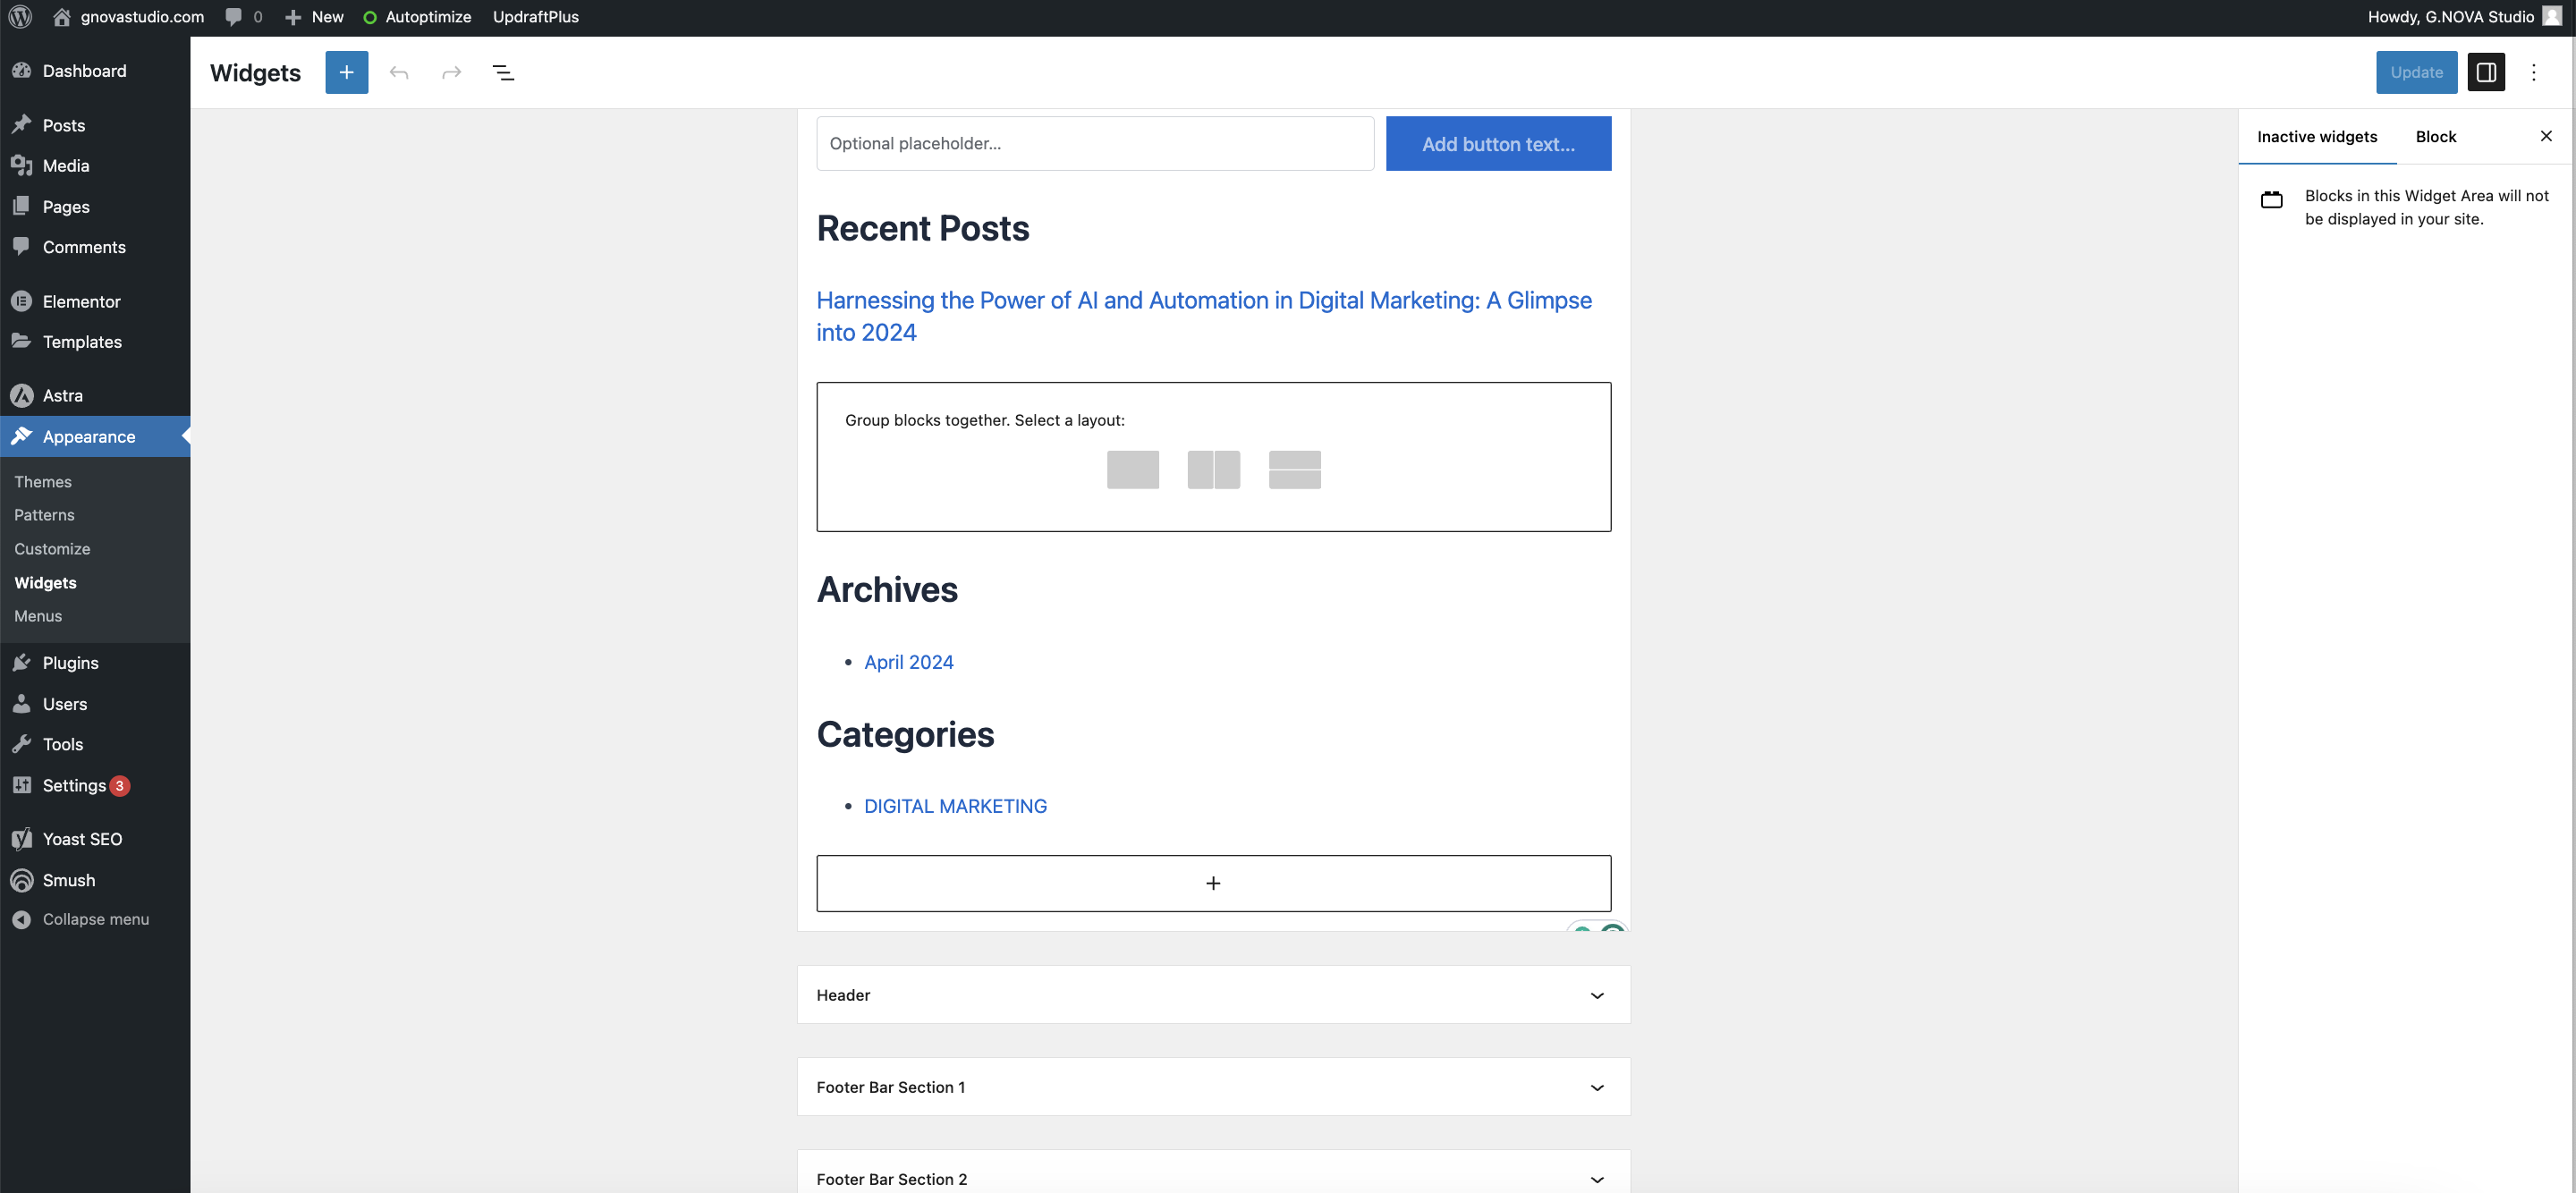
Task: Click the undo arrow icon
Action: point(399,72)
